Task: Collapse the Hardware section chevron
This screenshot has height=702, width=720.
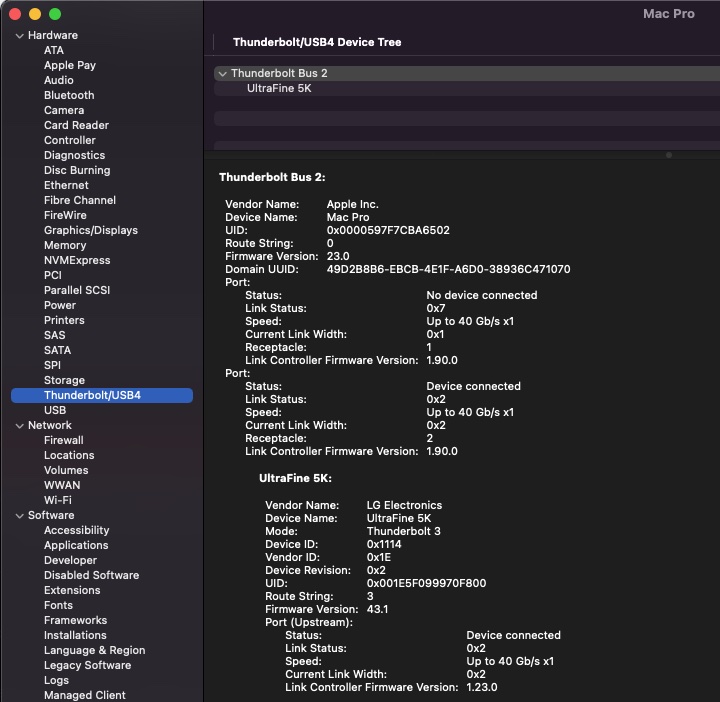Action: coord(19,36)
